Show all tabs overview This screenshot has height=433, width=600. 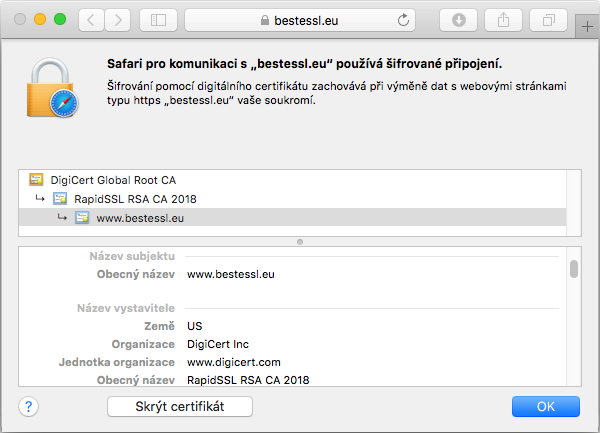tap(548, 20)
